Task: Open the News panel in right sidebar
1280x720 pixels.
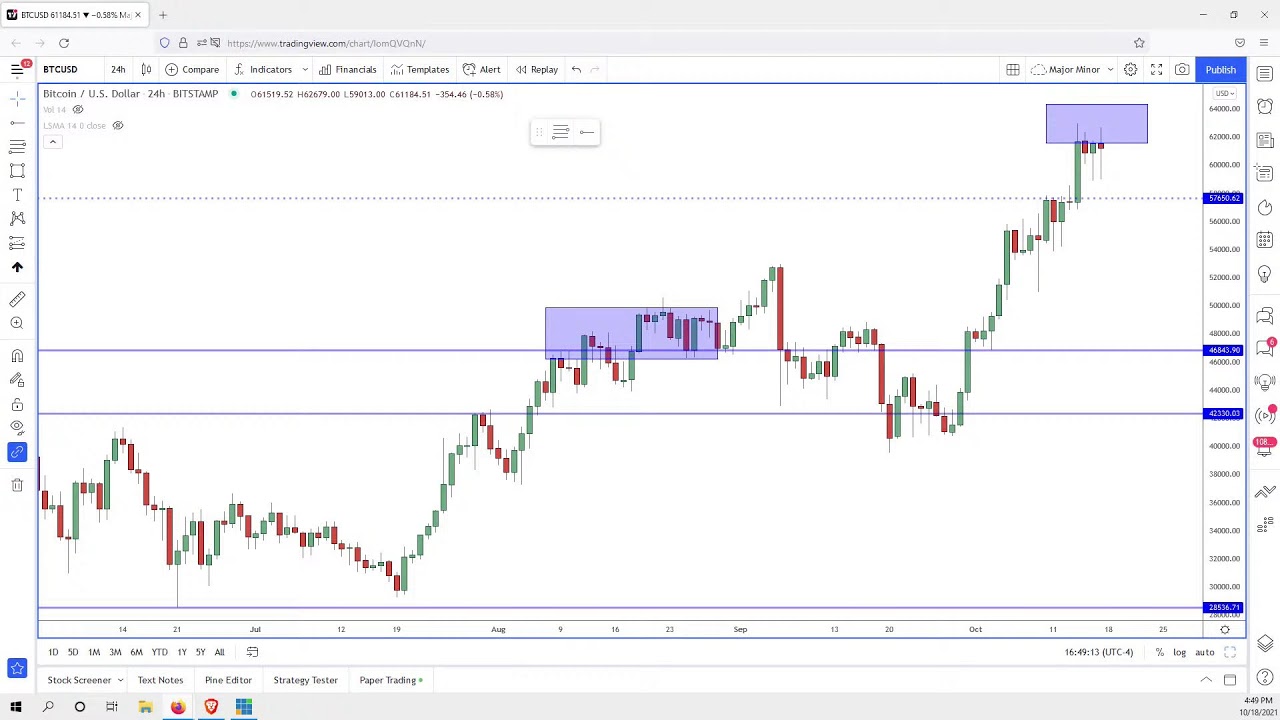Action: (1265, 140)
